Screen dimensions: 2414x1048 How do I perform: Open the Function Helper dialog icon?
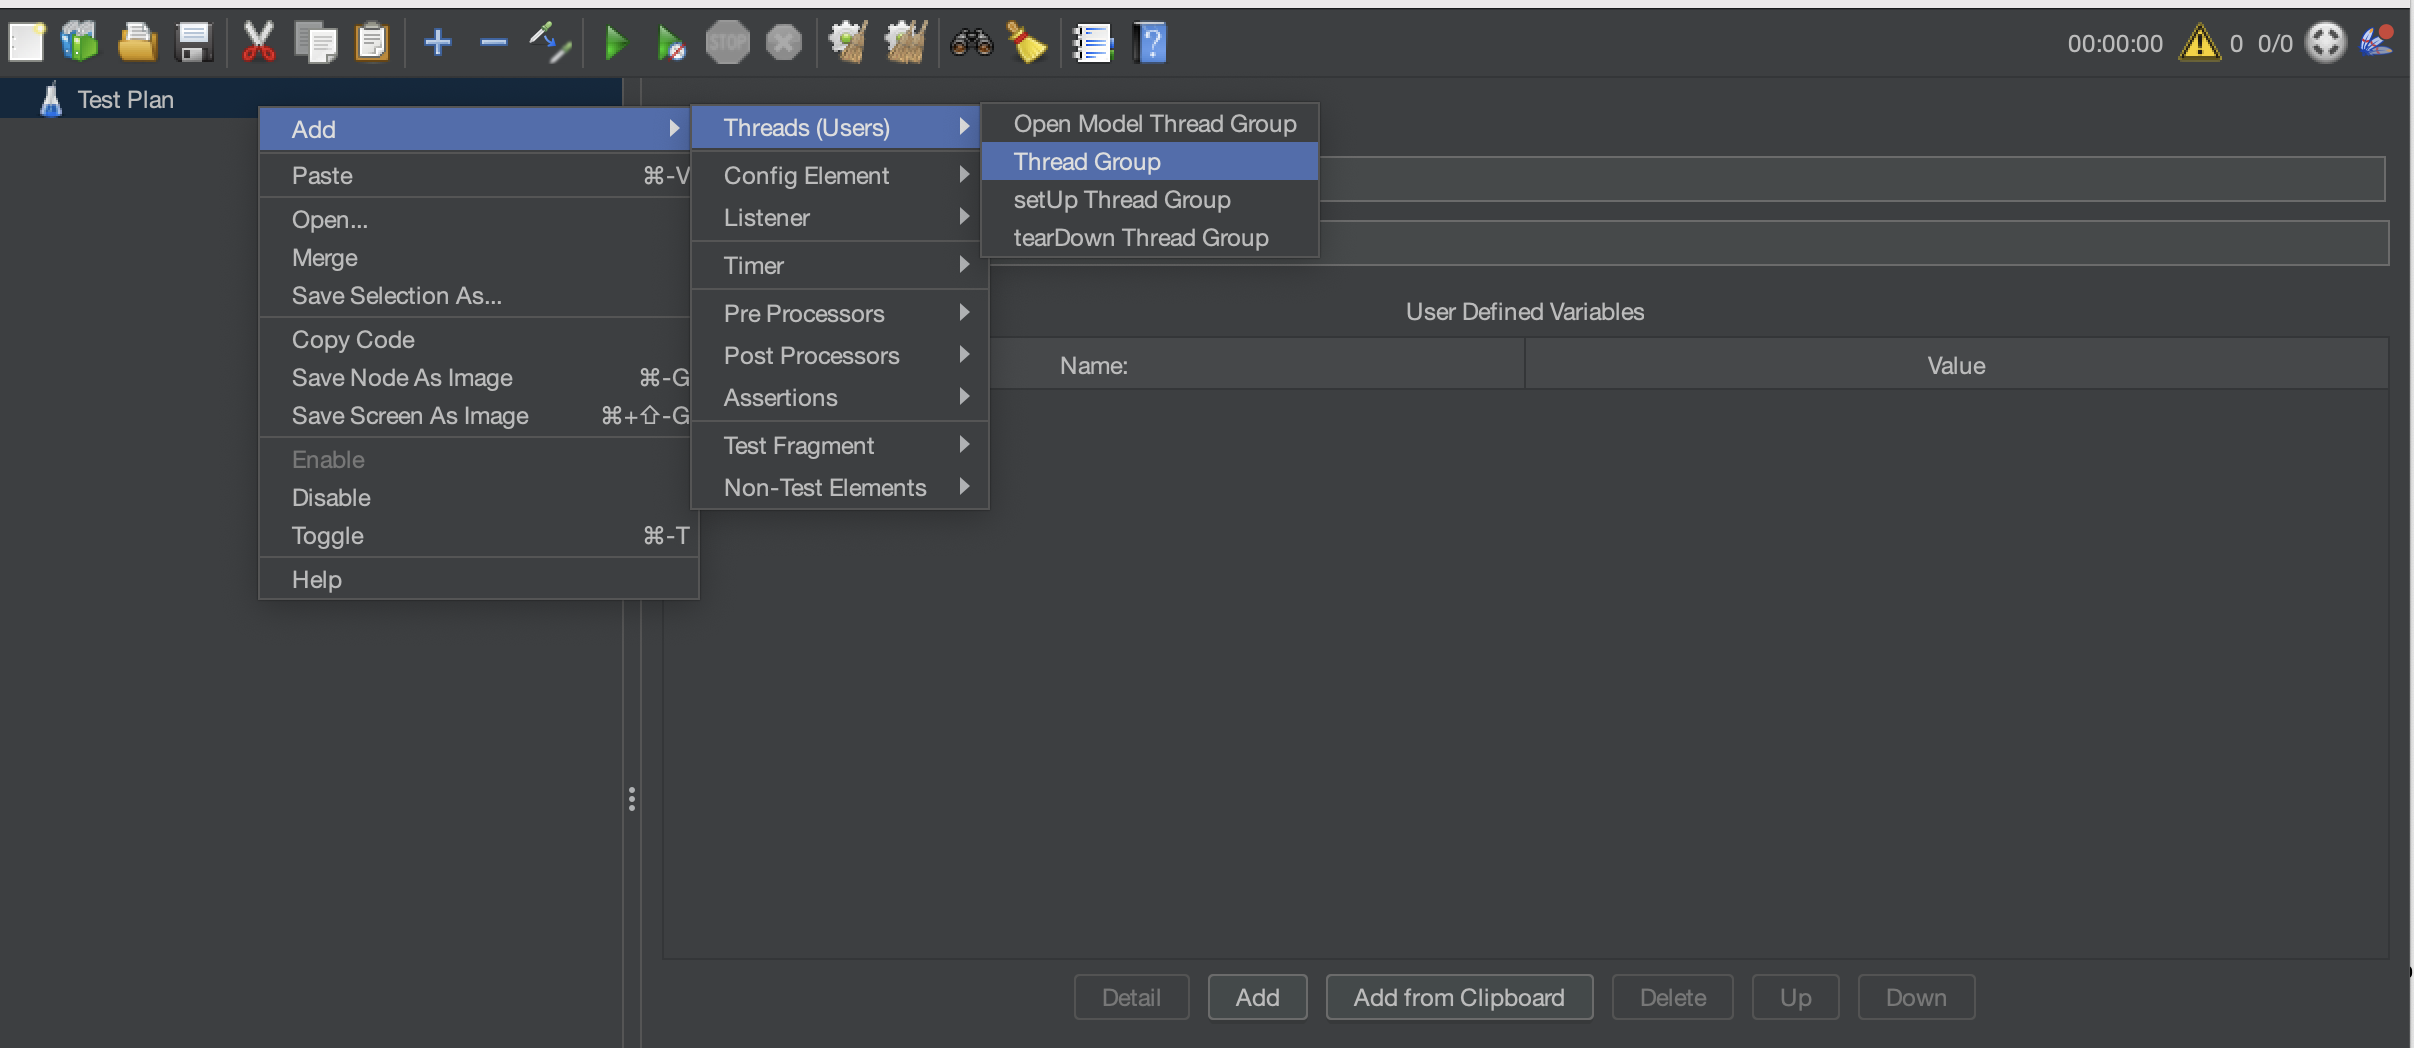pyautogui.click(x=1092, y=42)
